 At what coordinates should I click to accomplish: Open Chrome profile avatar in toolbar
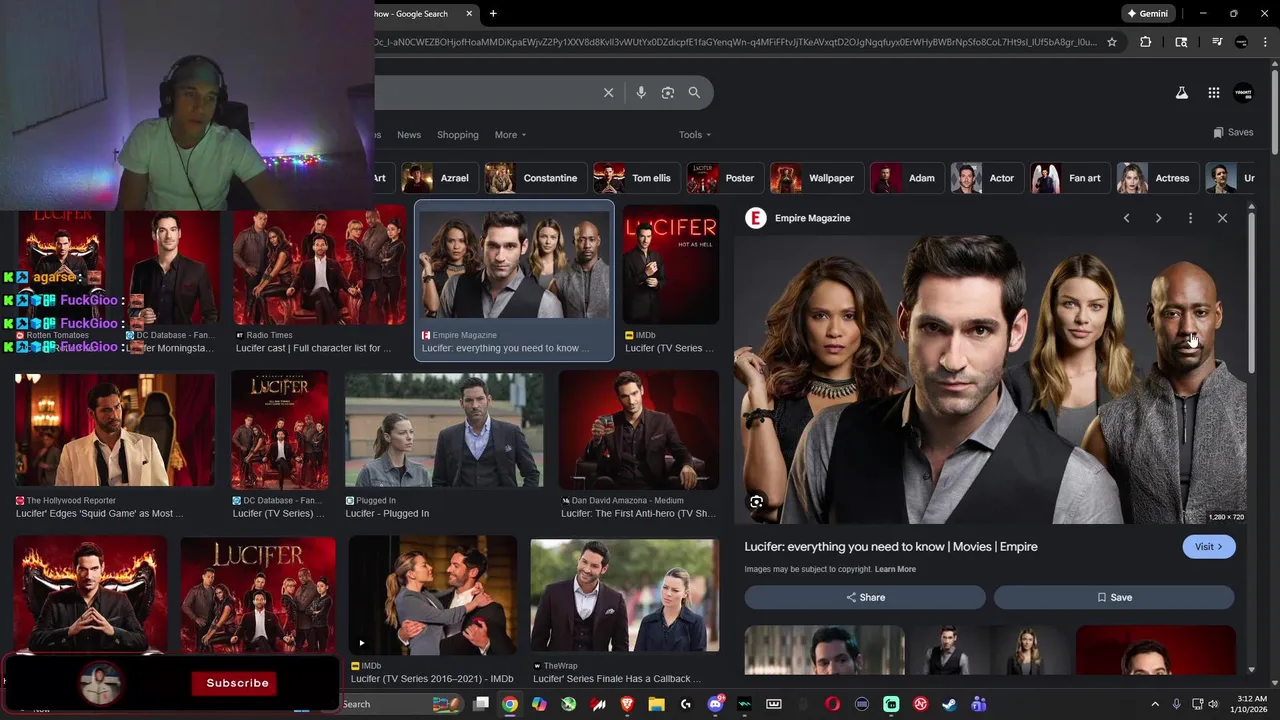[1241, 42]
